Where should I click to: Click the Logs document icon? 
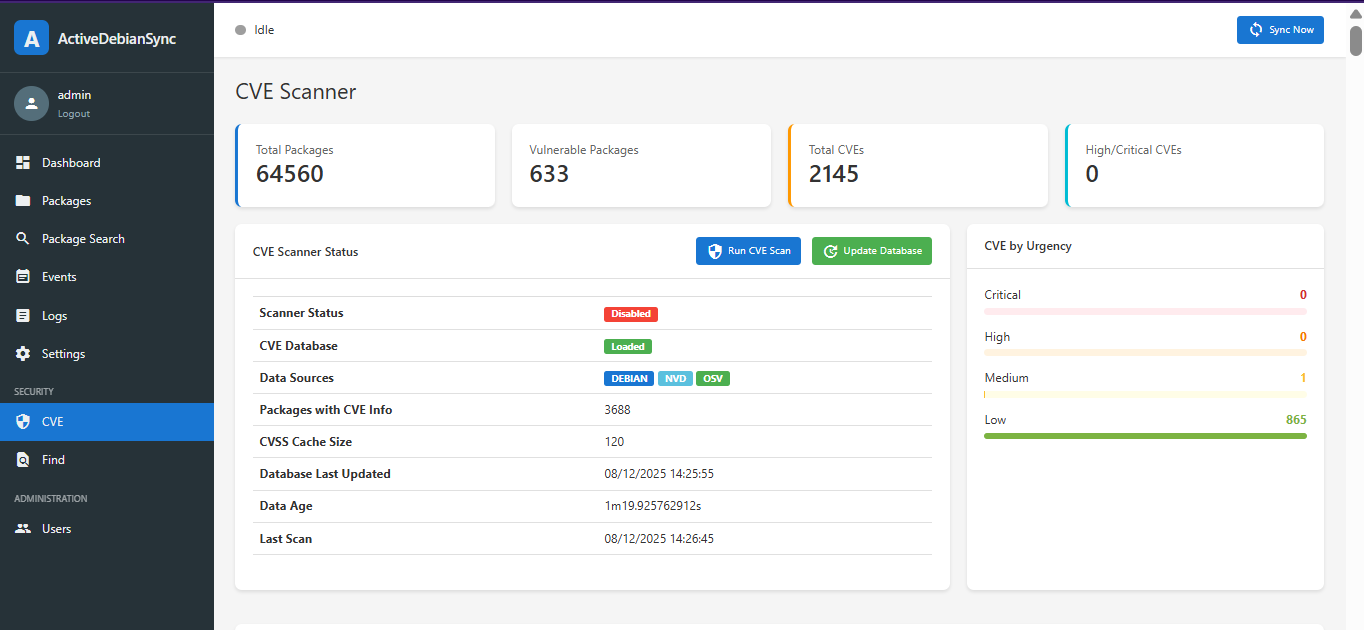(x=23, y=316)
